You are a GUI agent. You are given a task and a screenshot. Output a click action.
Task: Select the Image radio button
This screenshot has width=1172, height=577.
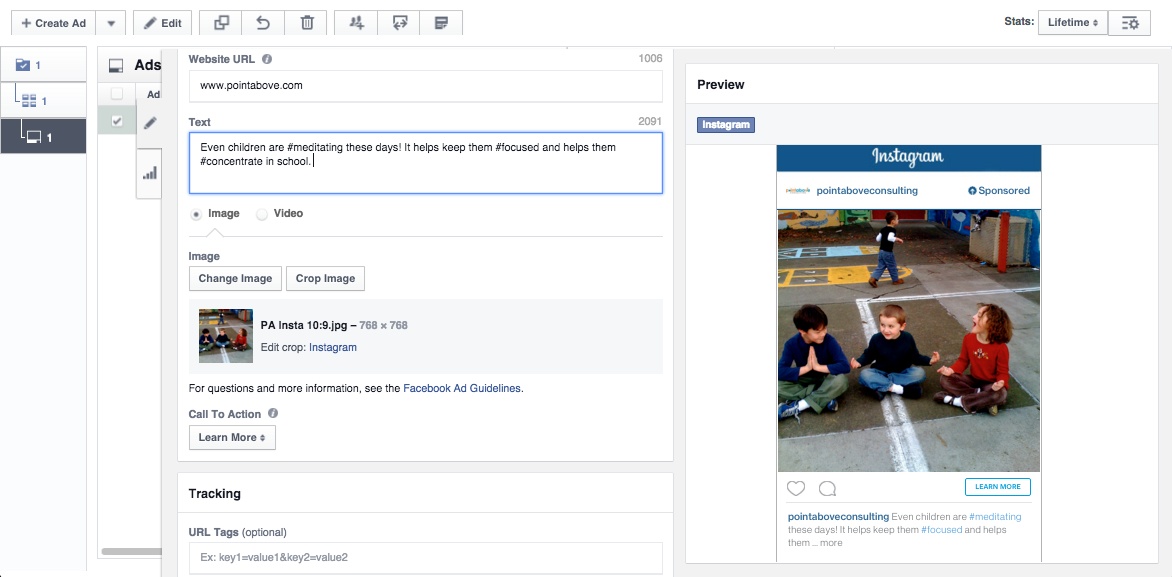[x=196, y=213]
